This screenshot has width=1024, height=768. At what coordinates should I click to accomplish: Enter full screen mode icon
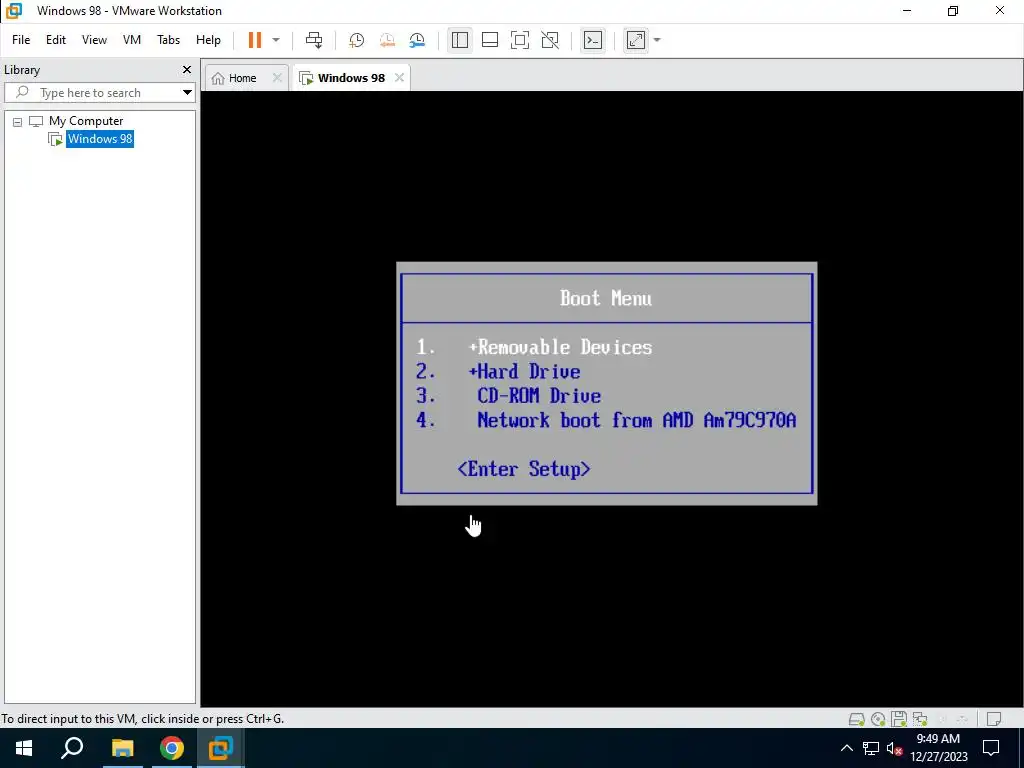pos(520,40)
